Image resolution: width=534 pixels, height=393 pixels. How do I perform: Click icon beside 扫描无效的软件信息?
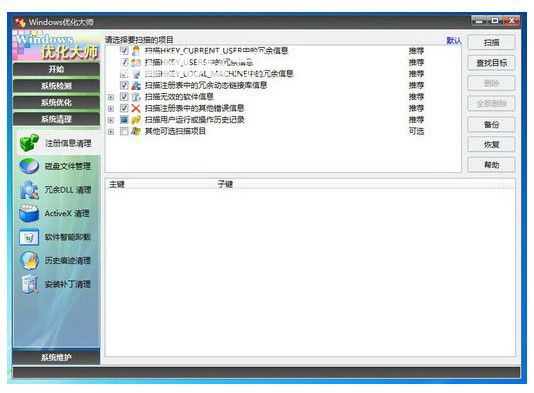(x=136, y=97)
